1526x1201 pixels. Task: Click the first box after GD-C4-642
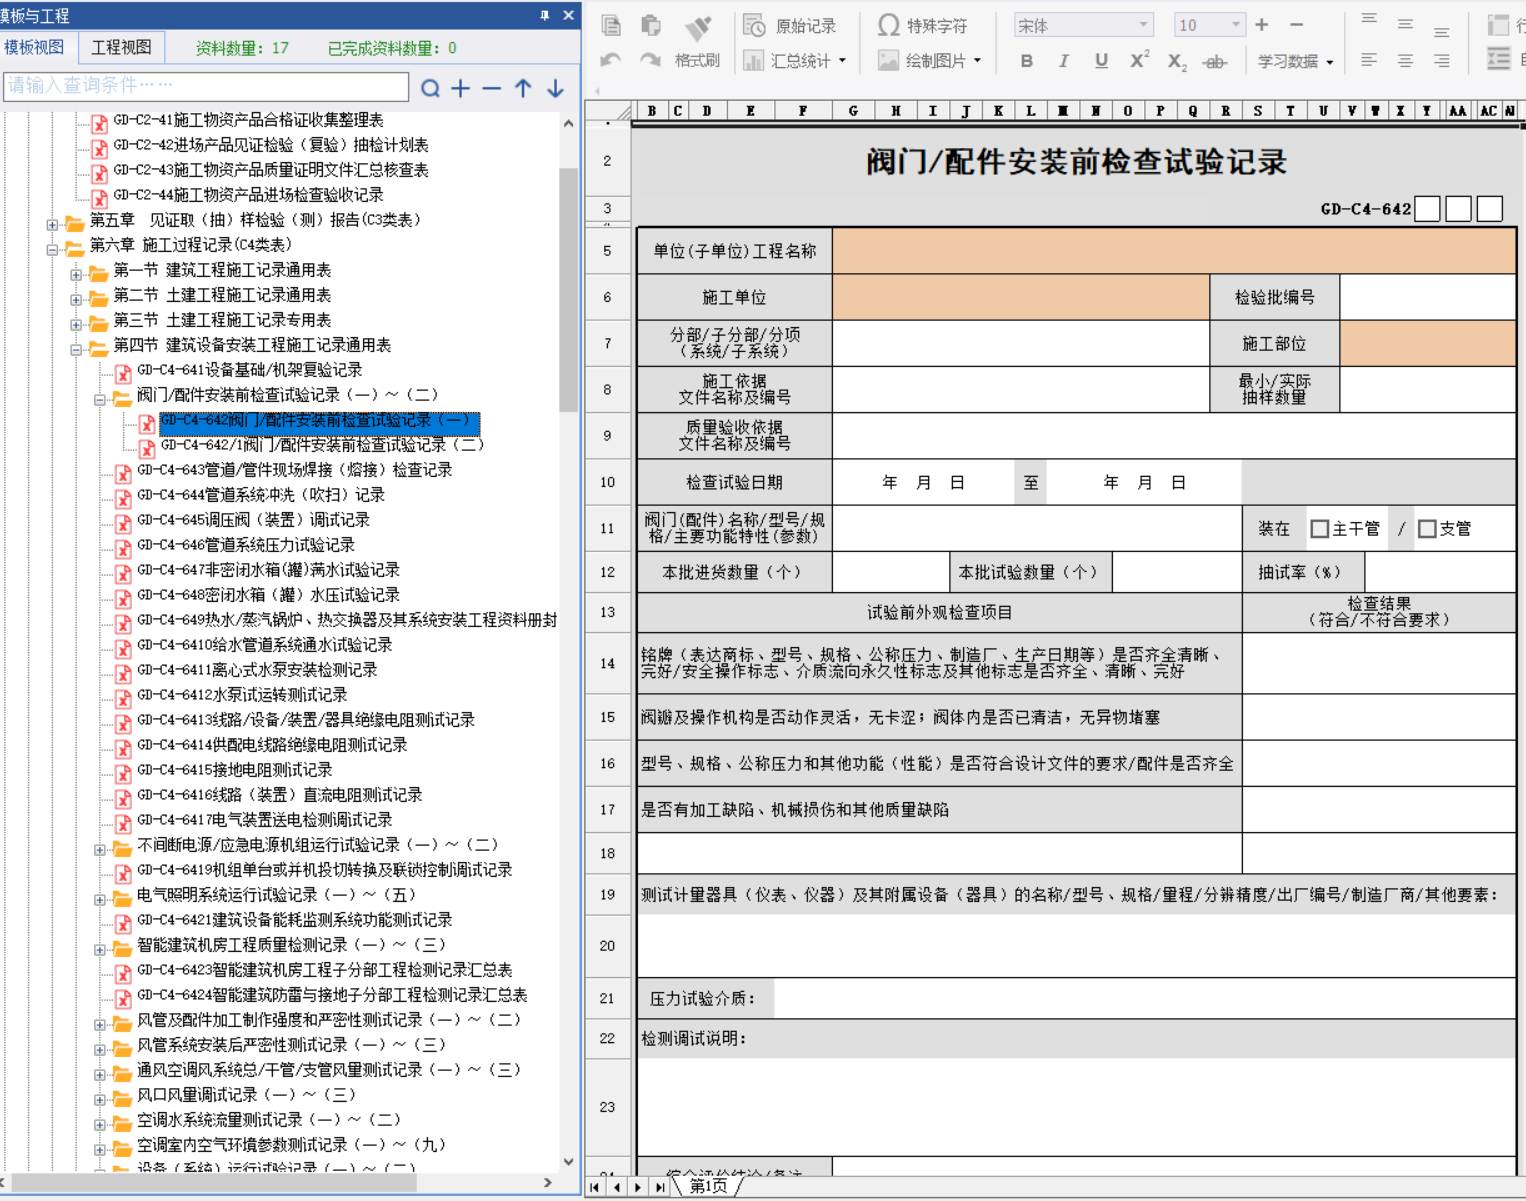(x=1428, y=208)
